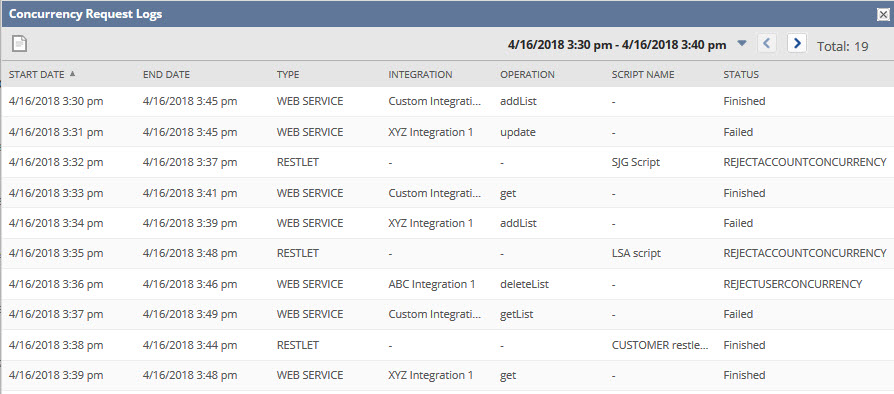Click REJECTACCOUNTCONCURRENCY status in LSA script row
The width and height of the screenshot is (894, 394).
click(805, 253)
